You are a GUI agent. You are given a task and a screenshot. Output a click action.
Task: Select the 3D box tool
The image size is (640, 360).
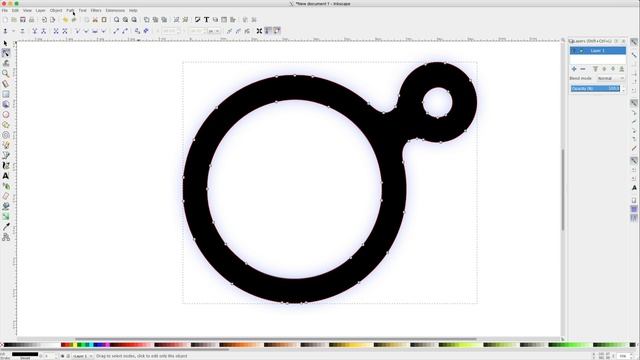6,104
